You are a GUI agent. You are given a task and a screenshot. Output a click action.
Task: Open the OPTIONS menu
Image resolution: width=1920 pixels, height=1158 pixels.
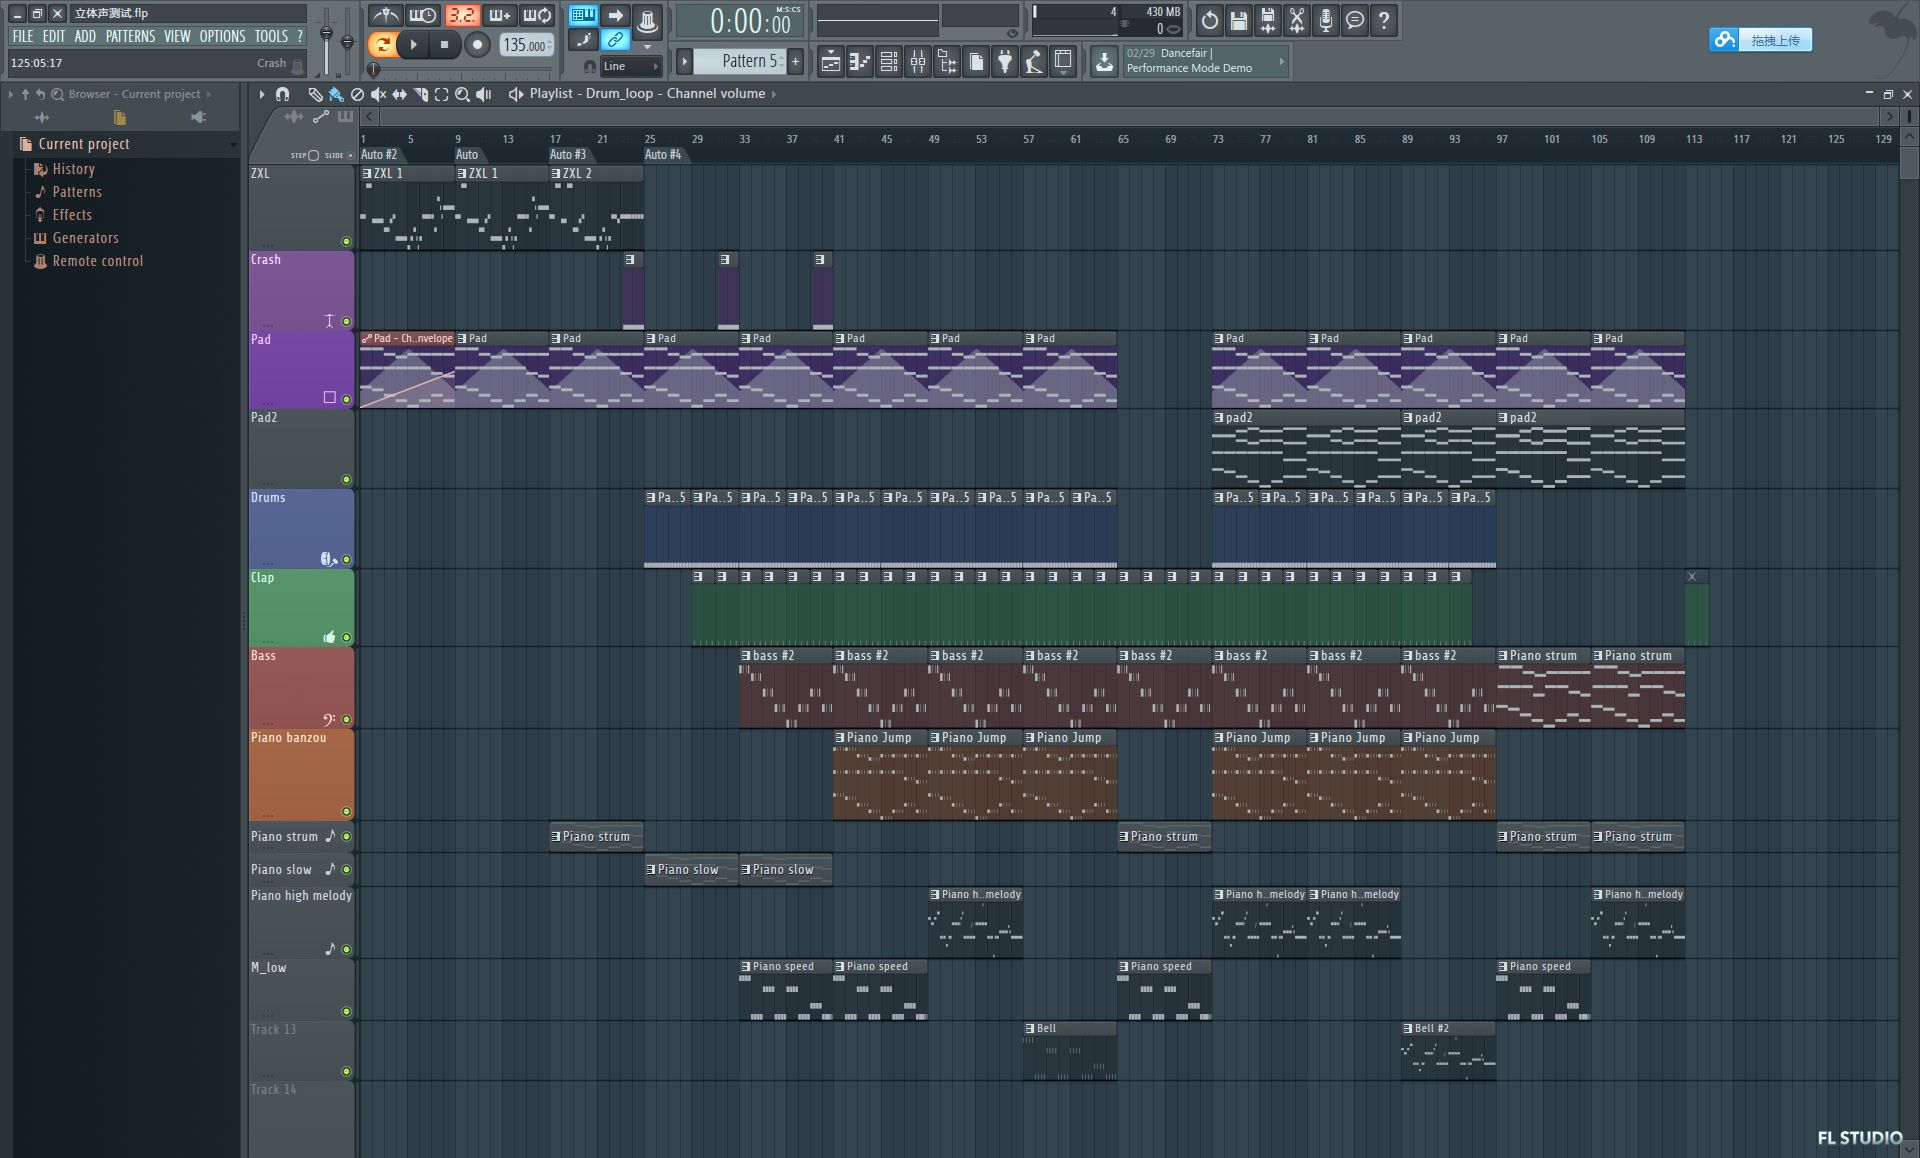(x=222, y=36)
